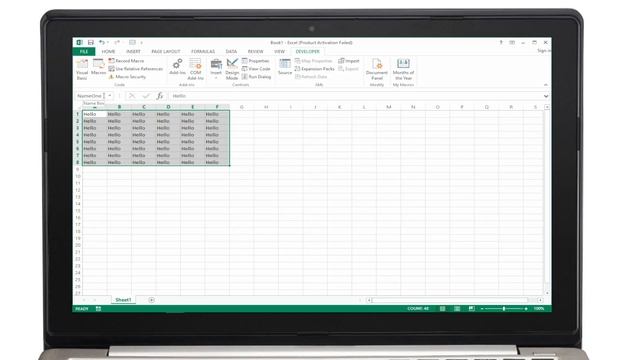Select the DEVELOPER tab
Screen dimensions: 640x360
pyautogui.click(x=307, y=51)
